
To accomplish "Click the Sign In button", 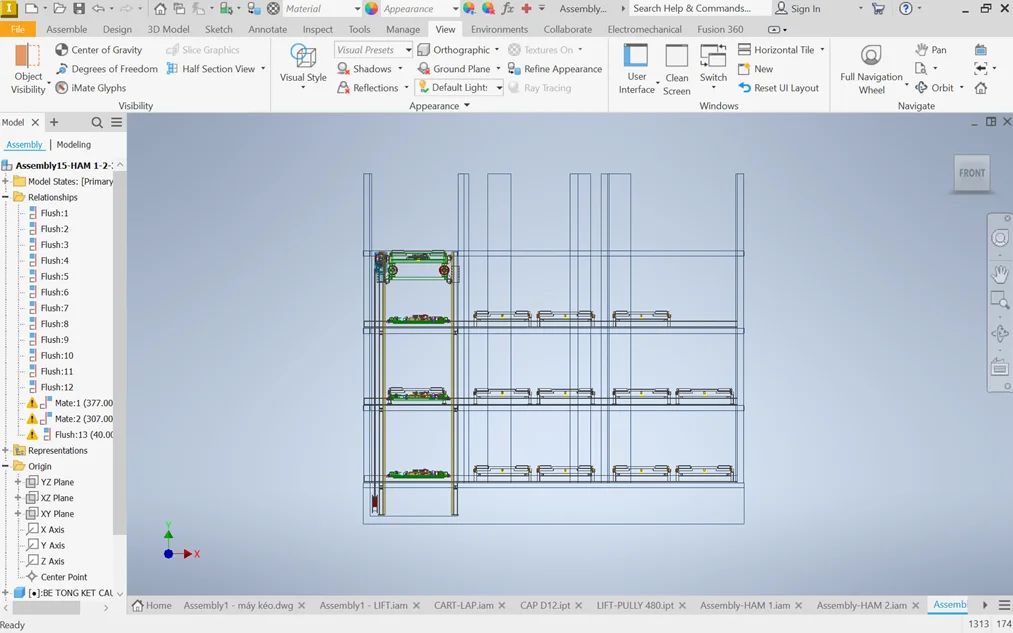I will coord(797,8).
